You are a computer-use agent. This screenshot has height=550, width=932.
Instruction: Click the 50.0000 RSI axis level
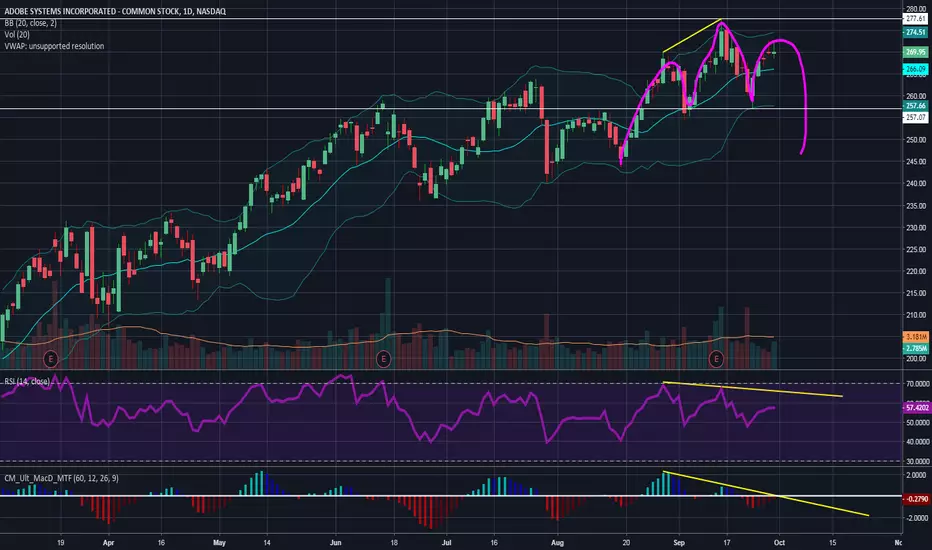[918, 423]
